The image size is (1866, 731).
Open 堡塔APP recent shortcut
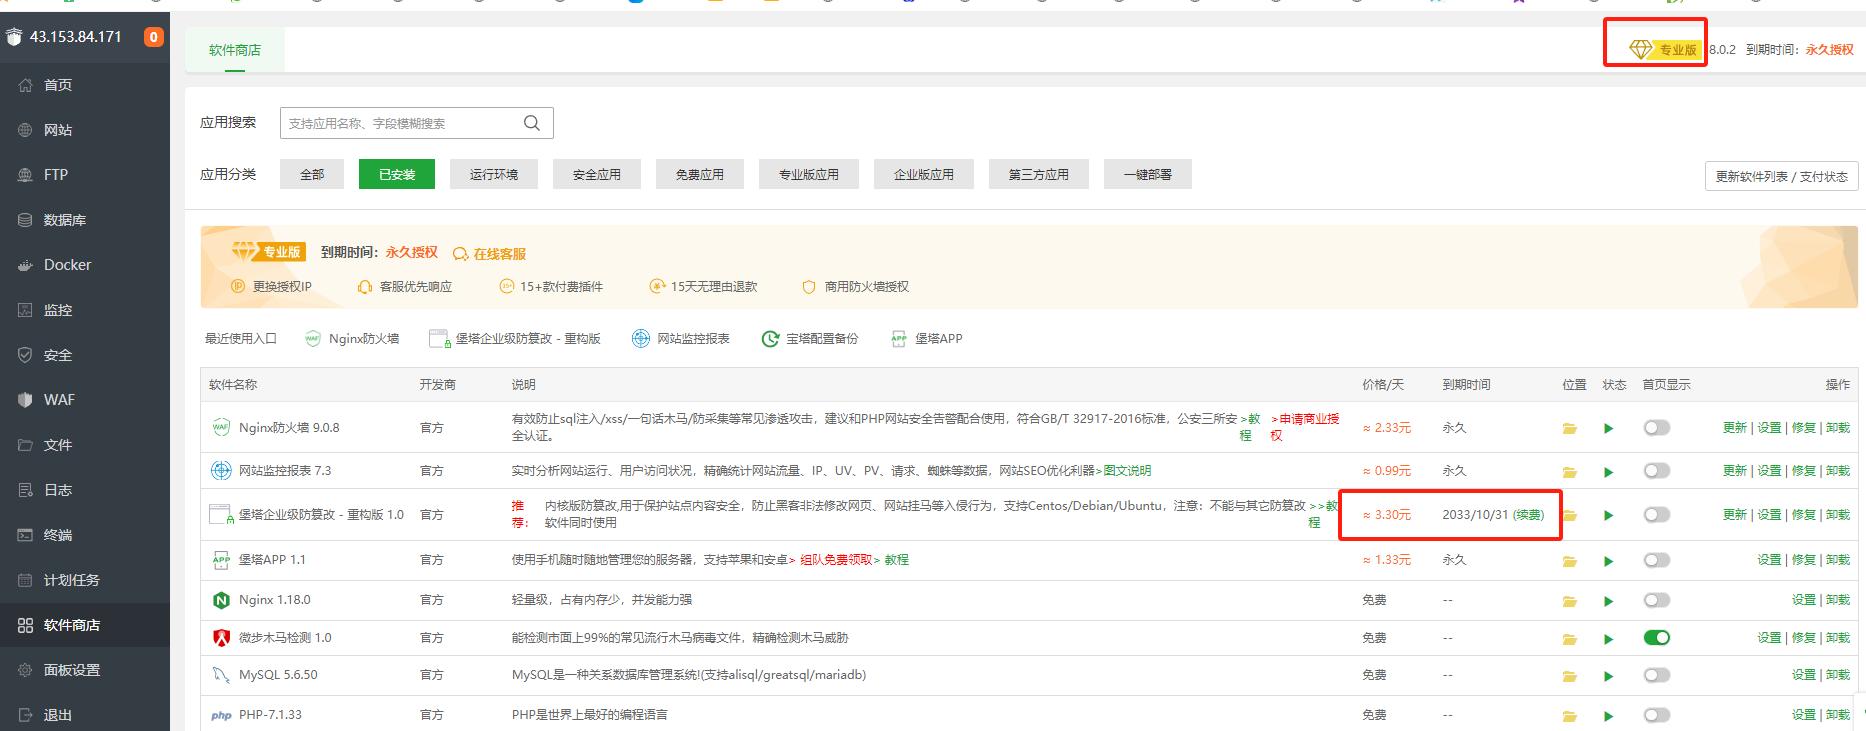(927, 339)
